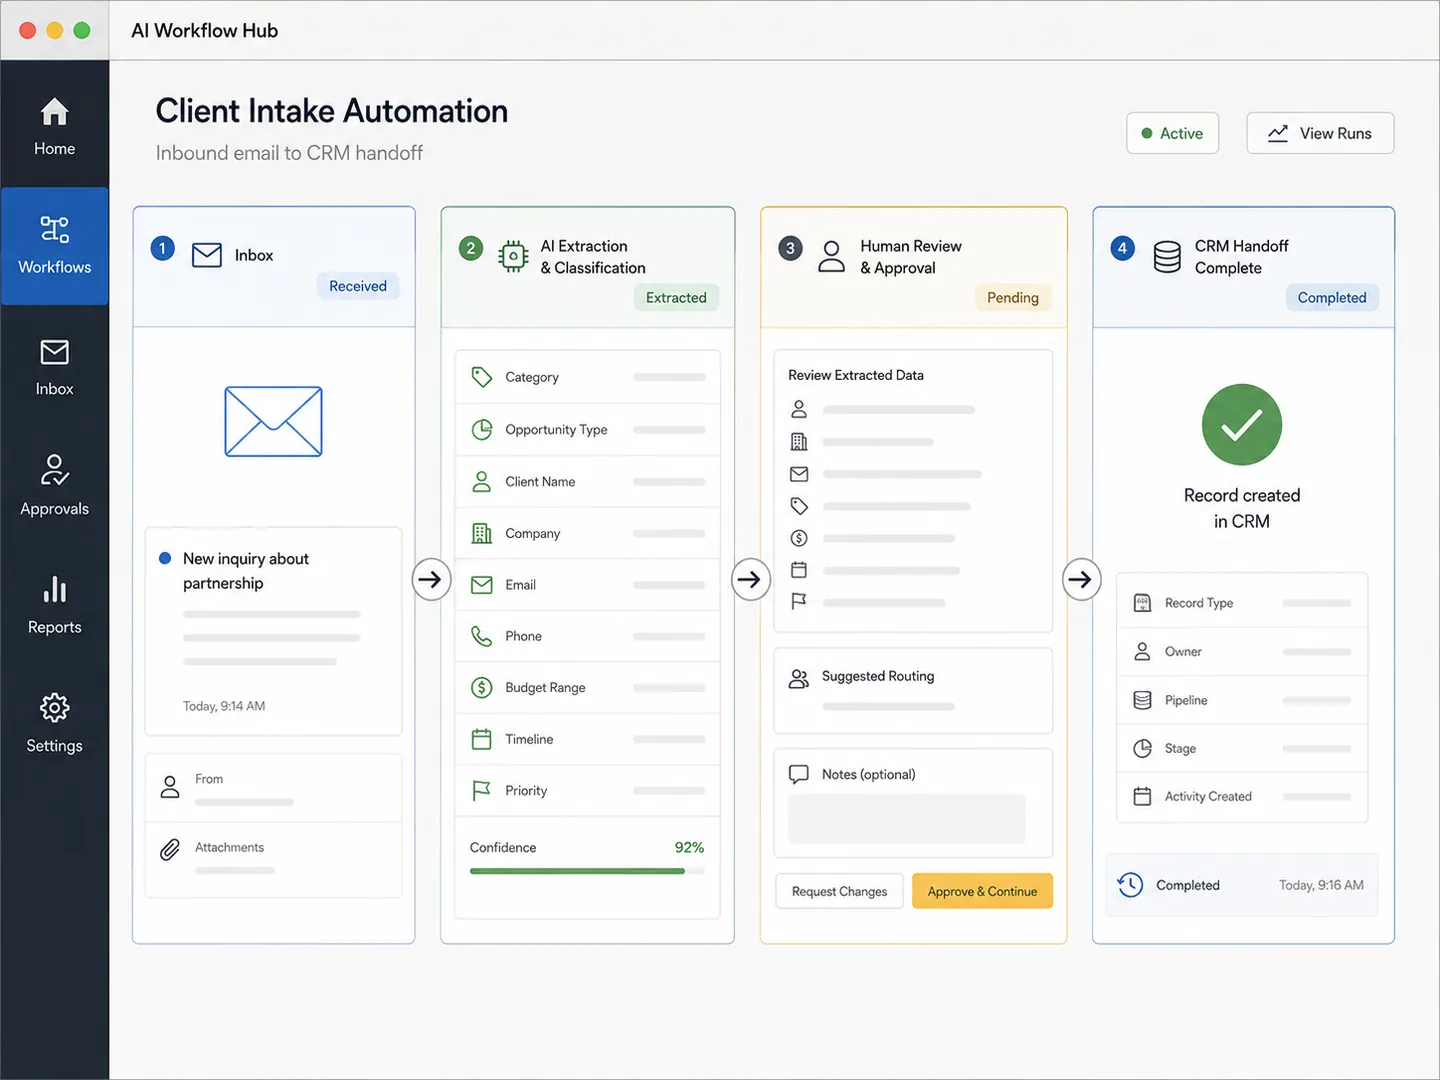Click the View Runs chart icon

[1277, 133]
